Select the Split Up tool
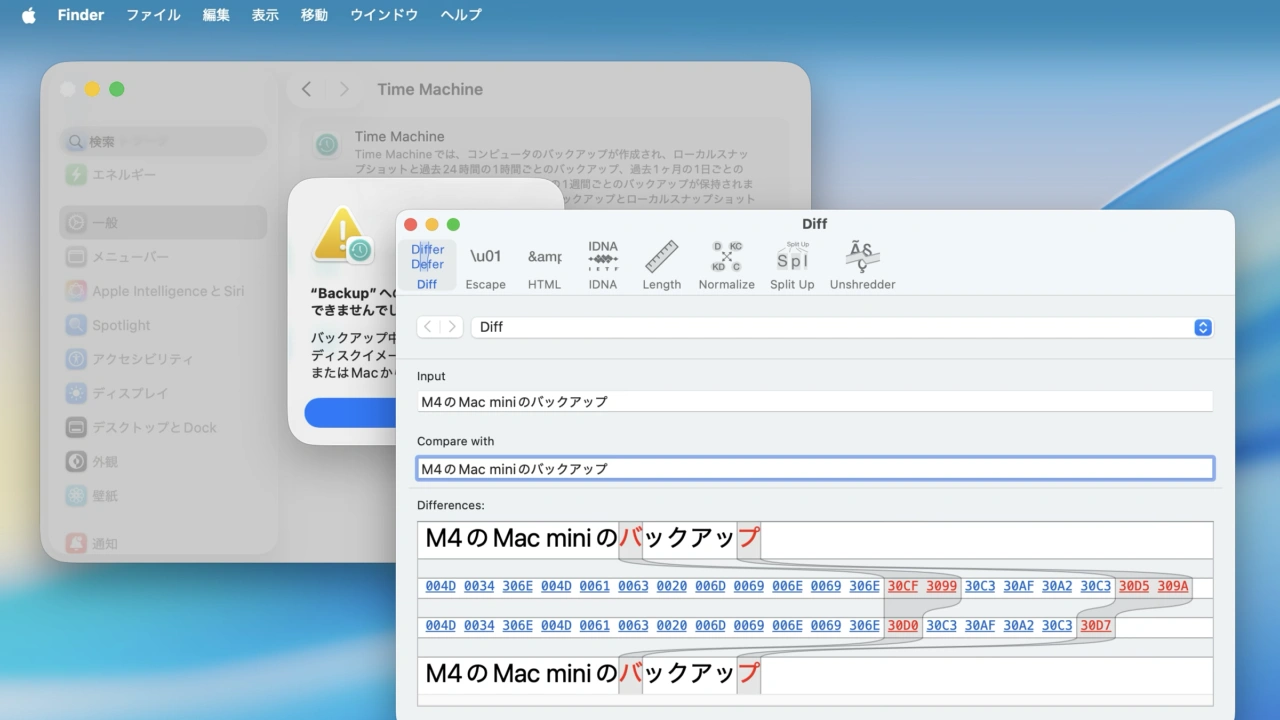 tap(792, 263)
